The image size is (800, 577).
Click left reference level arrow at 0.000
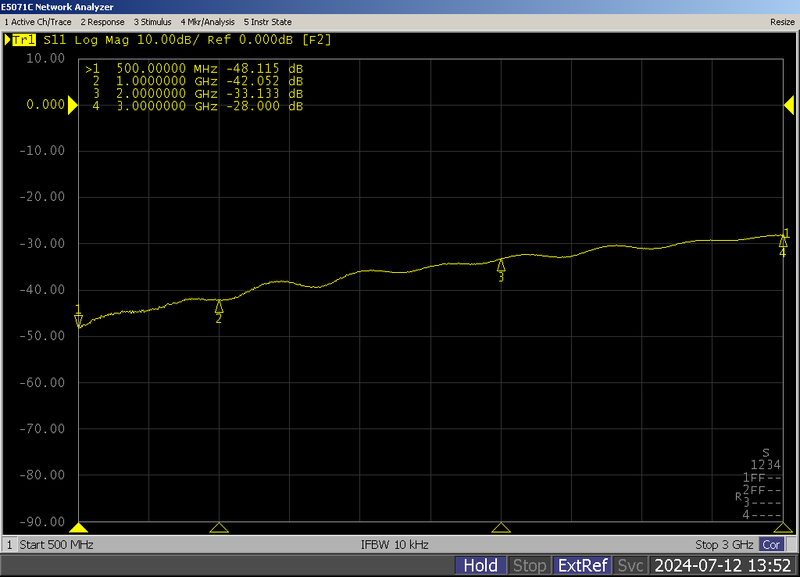point(73,105)
